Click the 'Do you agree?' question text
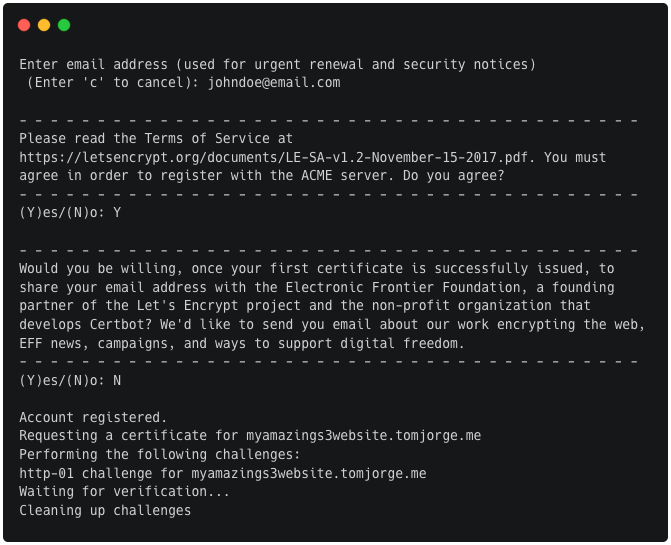Screen dimensions: 671x545 click(454, 176)
